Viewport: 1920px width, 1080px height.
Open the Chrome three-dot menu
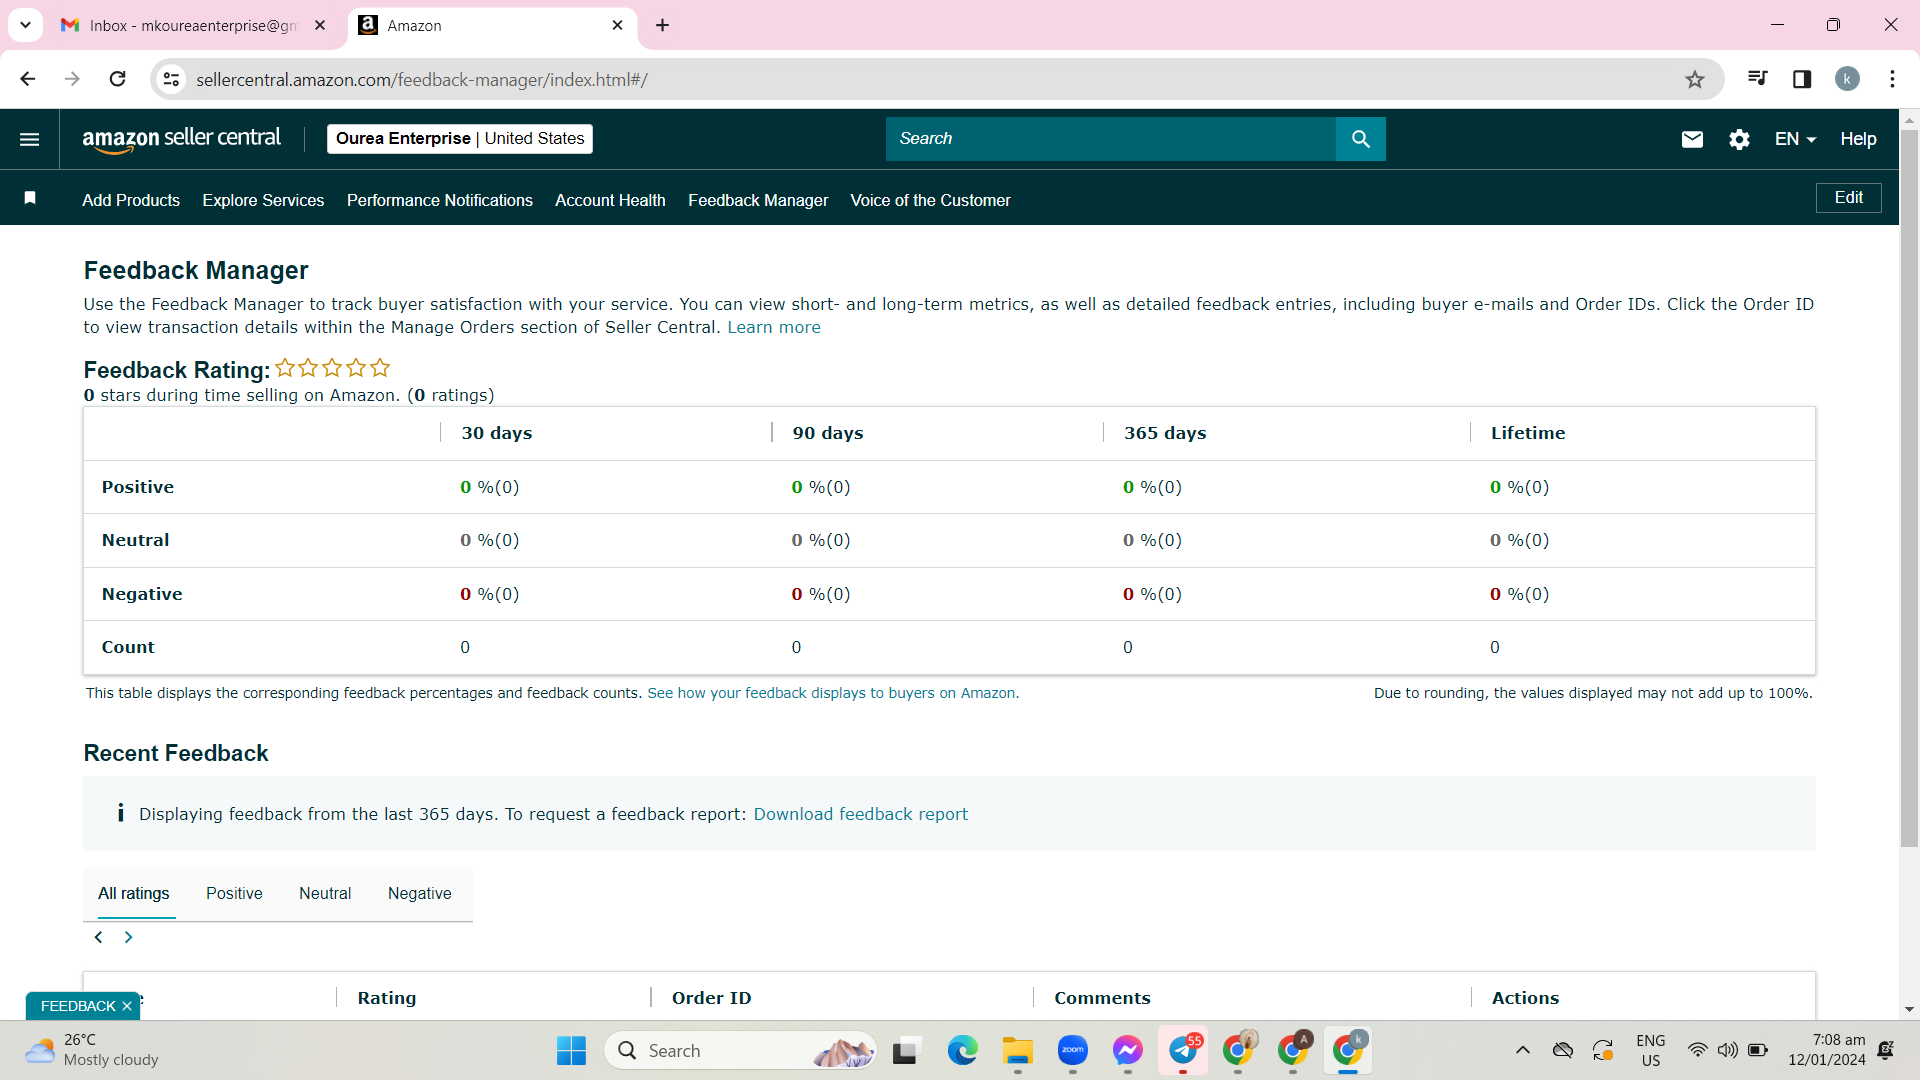click(x=1892, y=79)
